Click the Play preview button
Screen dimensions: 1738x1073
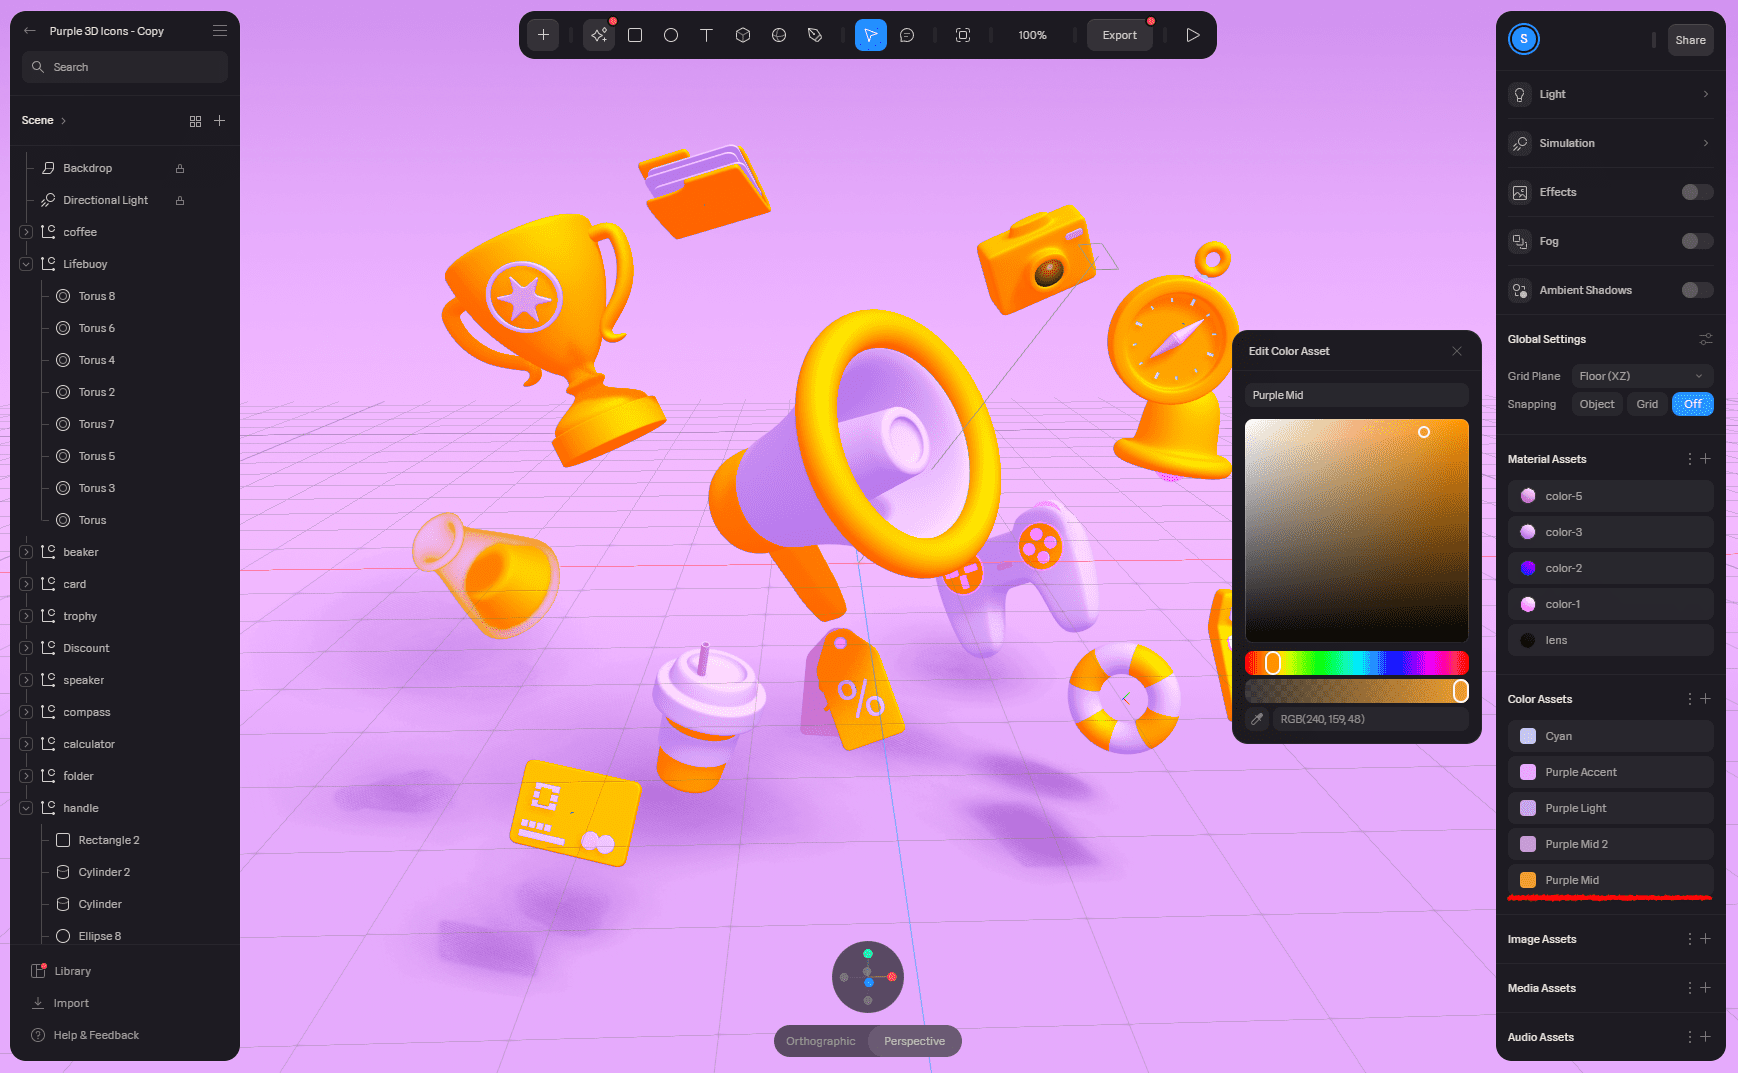(1193, 35)
